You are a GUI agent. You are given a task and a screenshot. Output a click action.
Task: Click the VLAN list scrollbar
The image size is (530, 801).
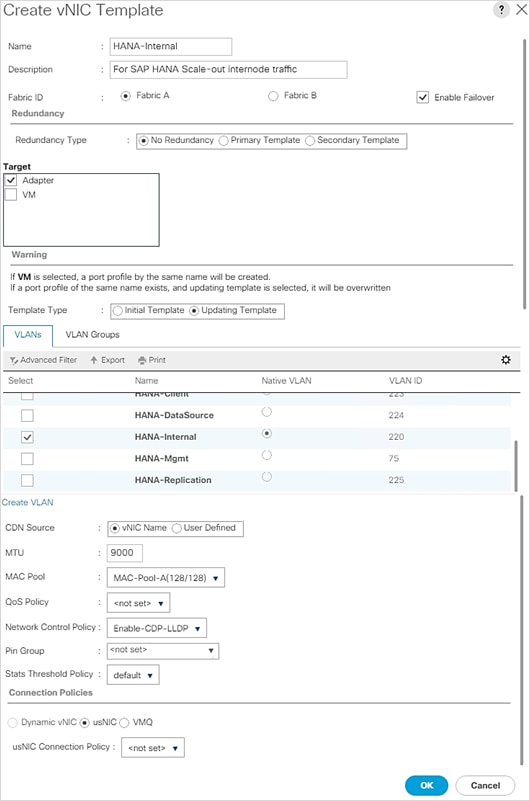coord(515,465)
